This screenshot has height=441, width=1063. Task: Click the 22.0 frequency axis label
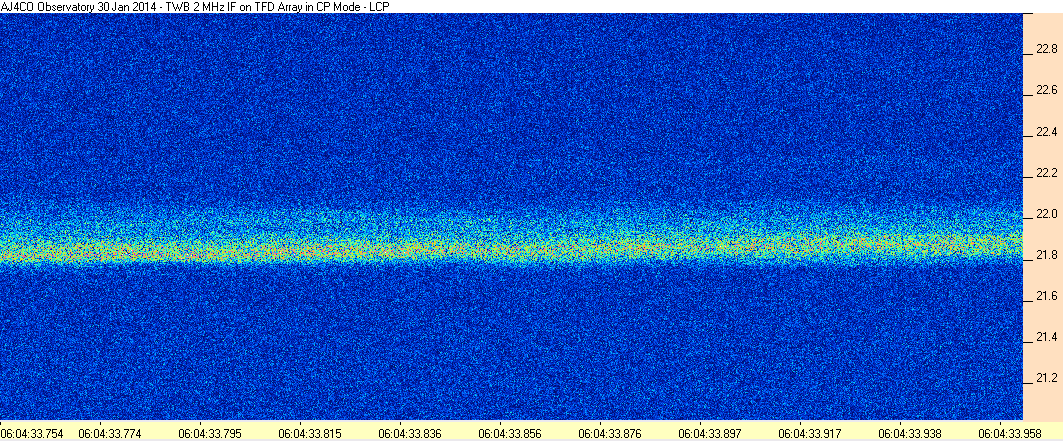point(1047,214)
